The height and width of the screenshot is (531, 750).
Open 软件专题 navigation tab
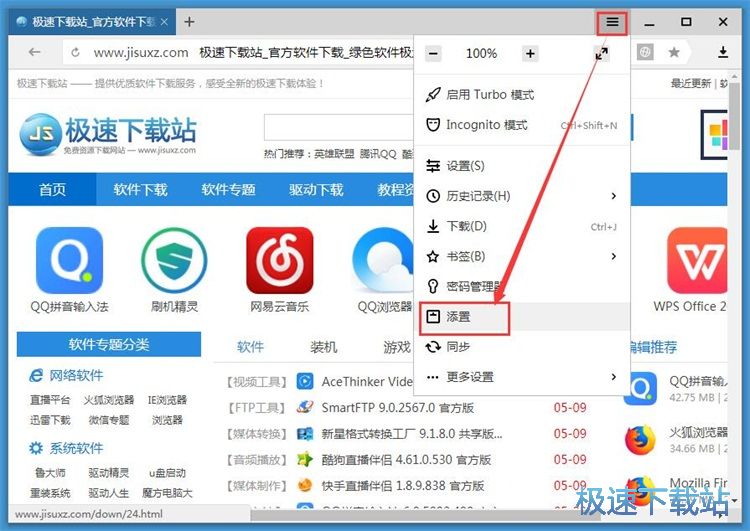click(x=228, y=189)
